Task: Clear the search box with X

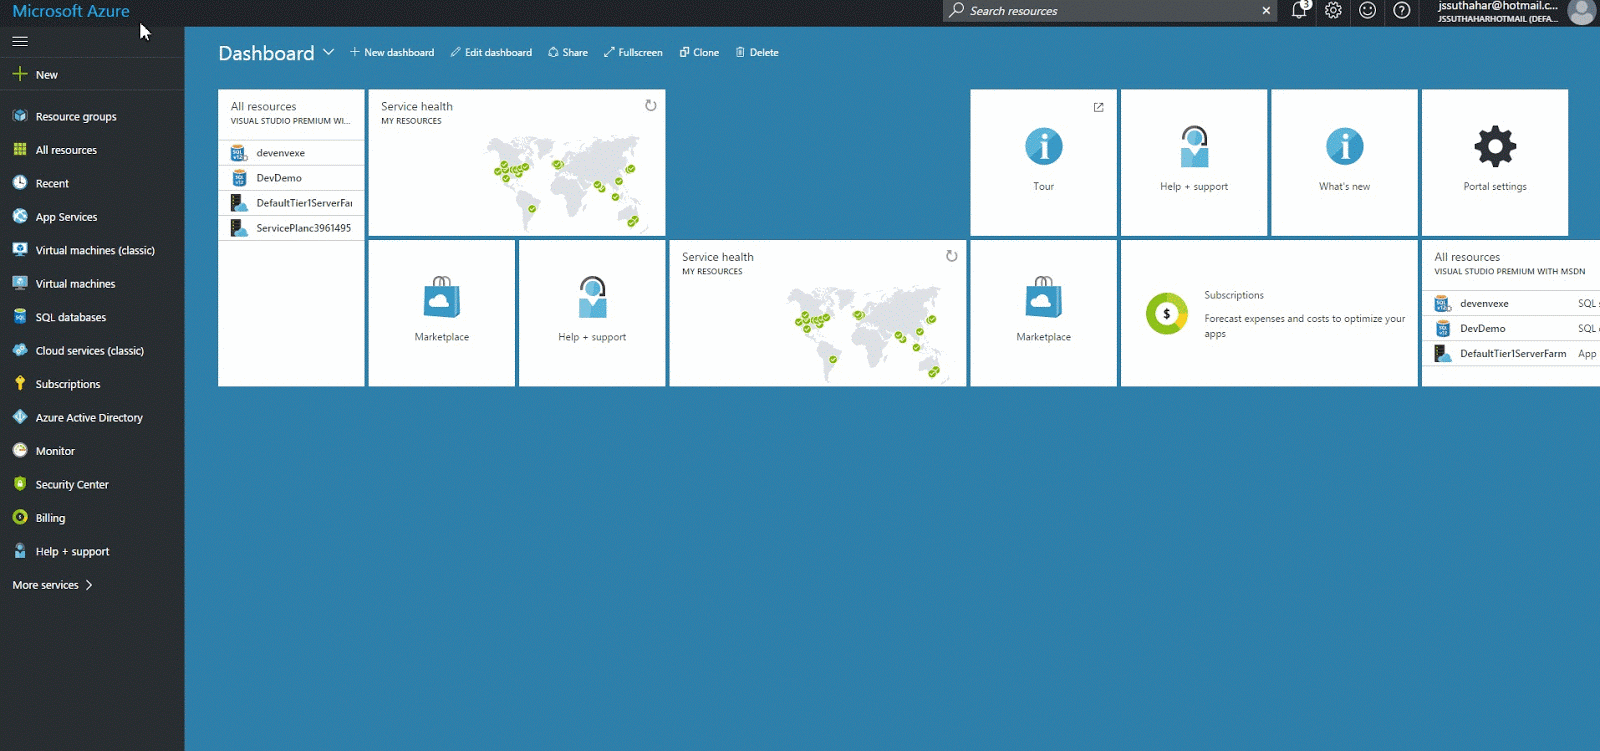Action: 1266,11
